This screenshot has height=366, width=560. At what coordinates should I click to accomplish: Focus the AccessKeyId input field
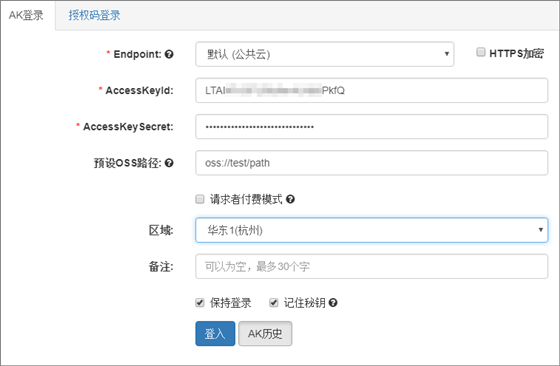371,90
